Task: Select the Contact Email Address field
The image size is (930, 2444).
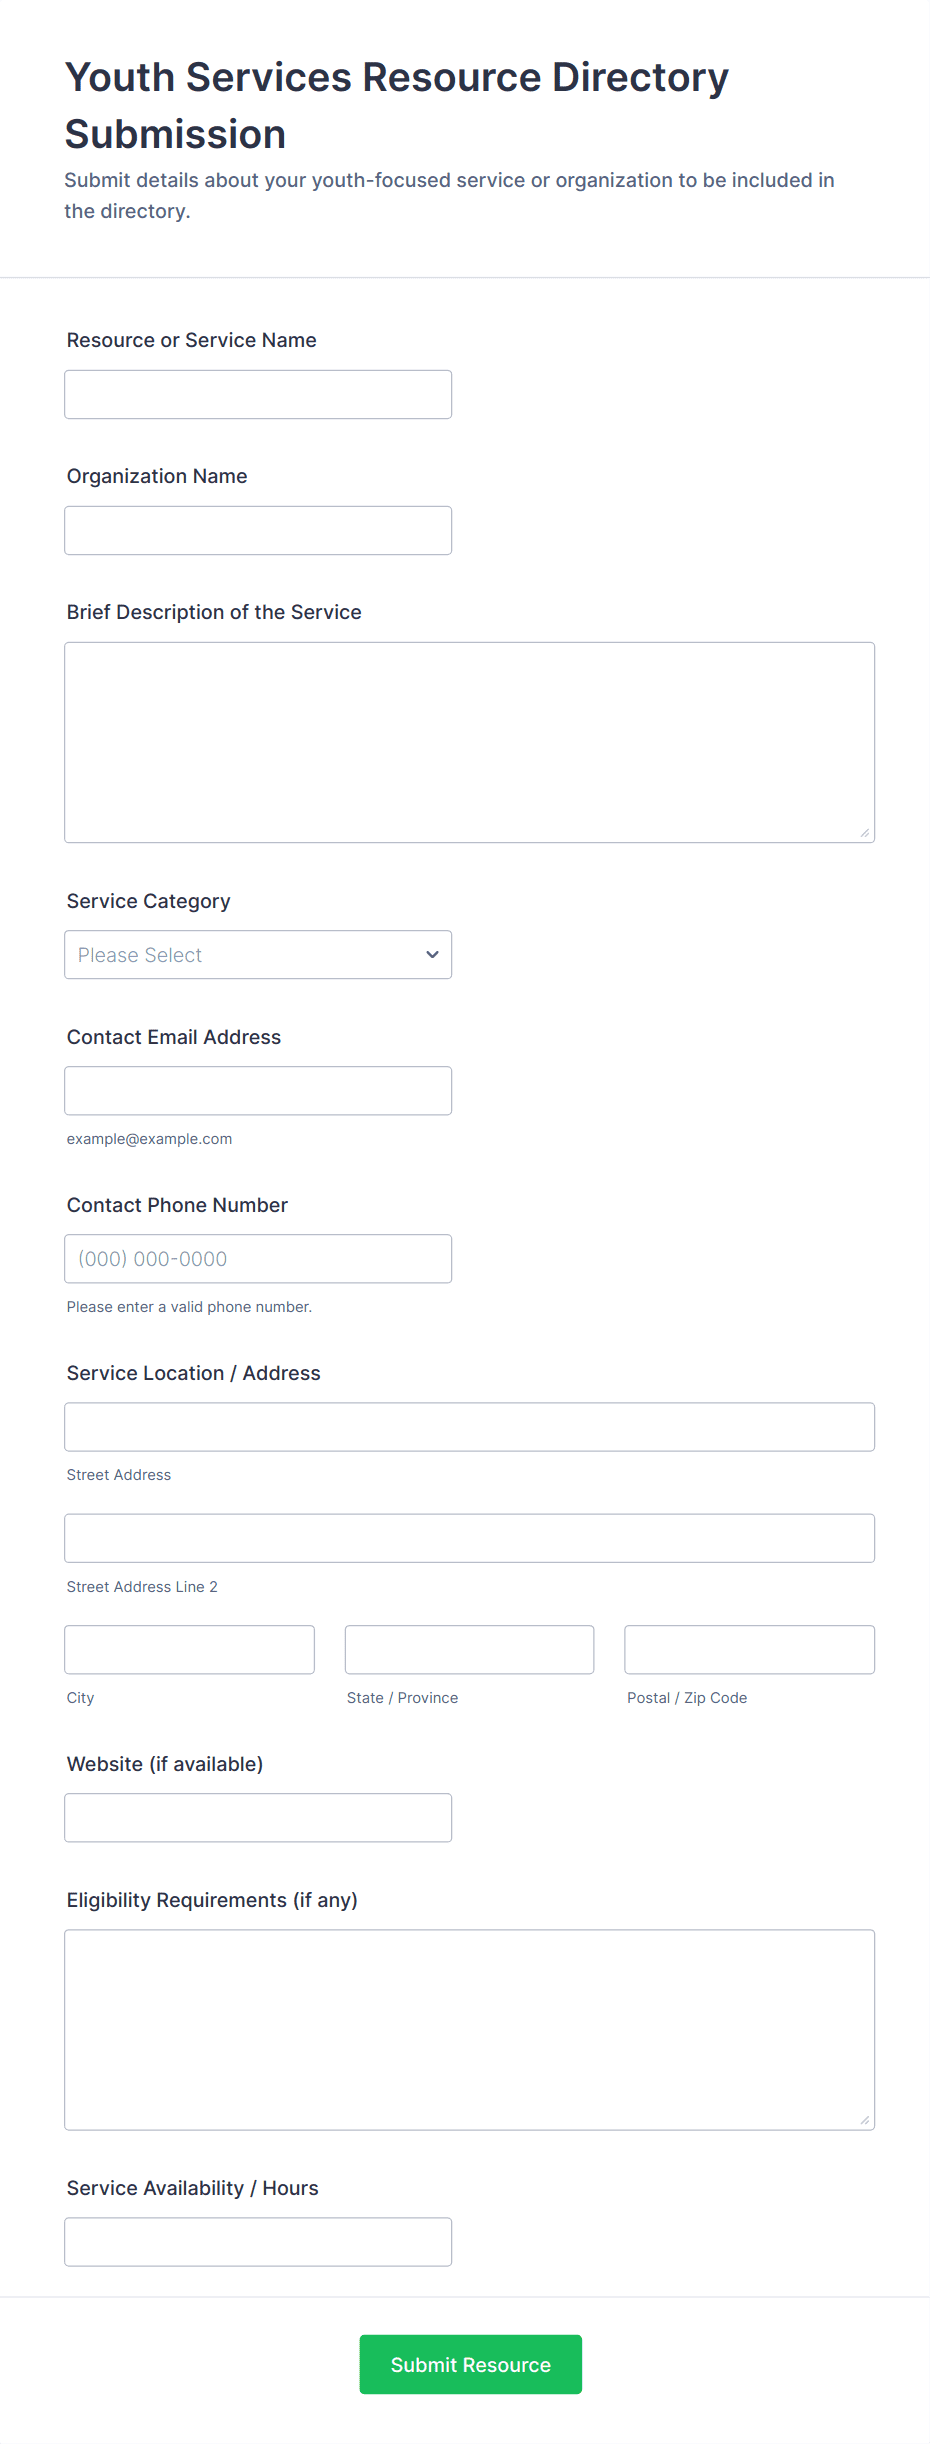Action: (258, 1091)
